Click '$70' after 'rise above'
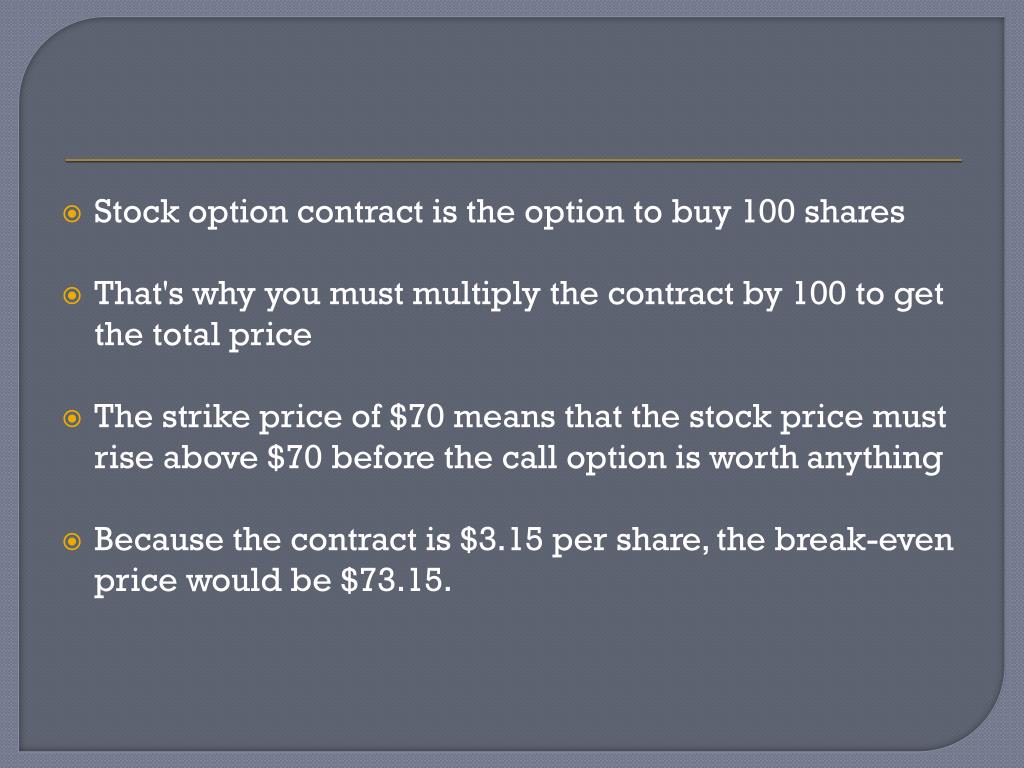This screenshot has height=768, width=1024. [295, 457]
